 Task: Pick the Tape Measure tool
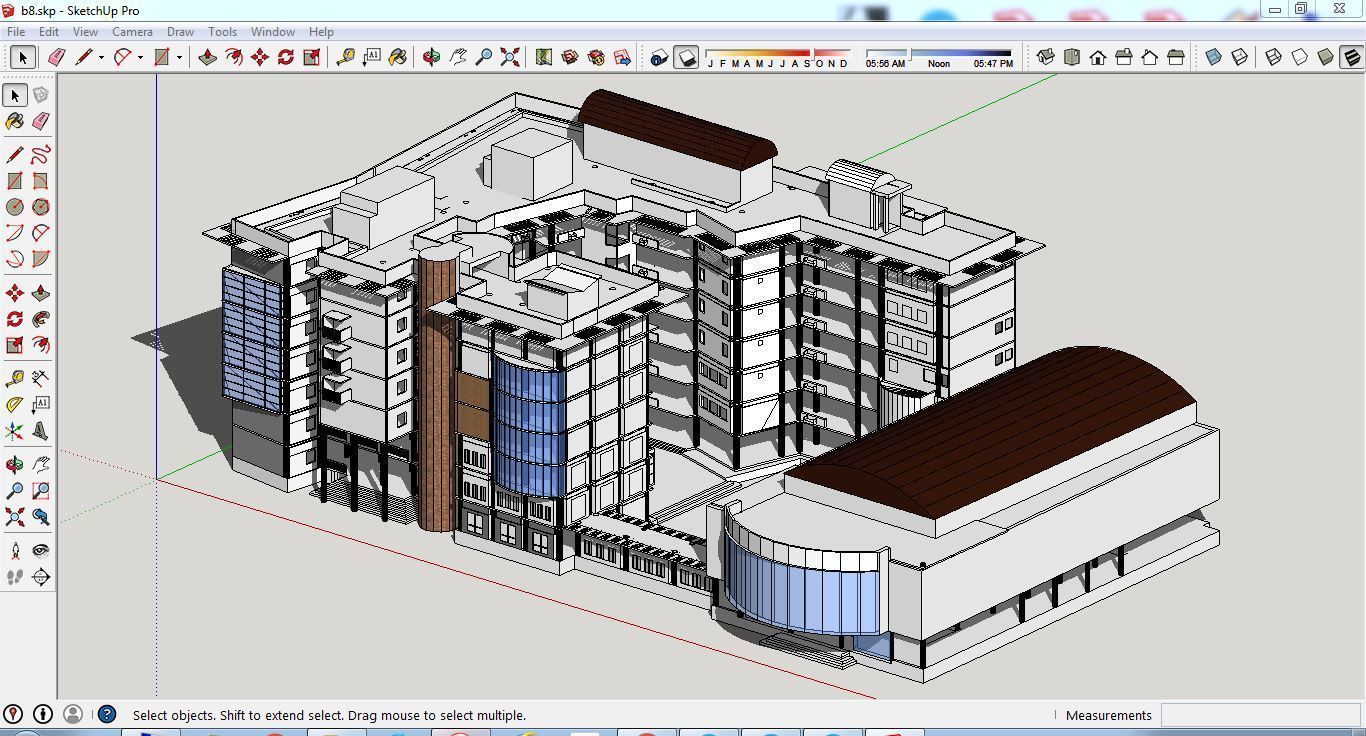(x=14, y=377)
